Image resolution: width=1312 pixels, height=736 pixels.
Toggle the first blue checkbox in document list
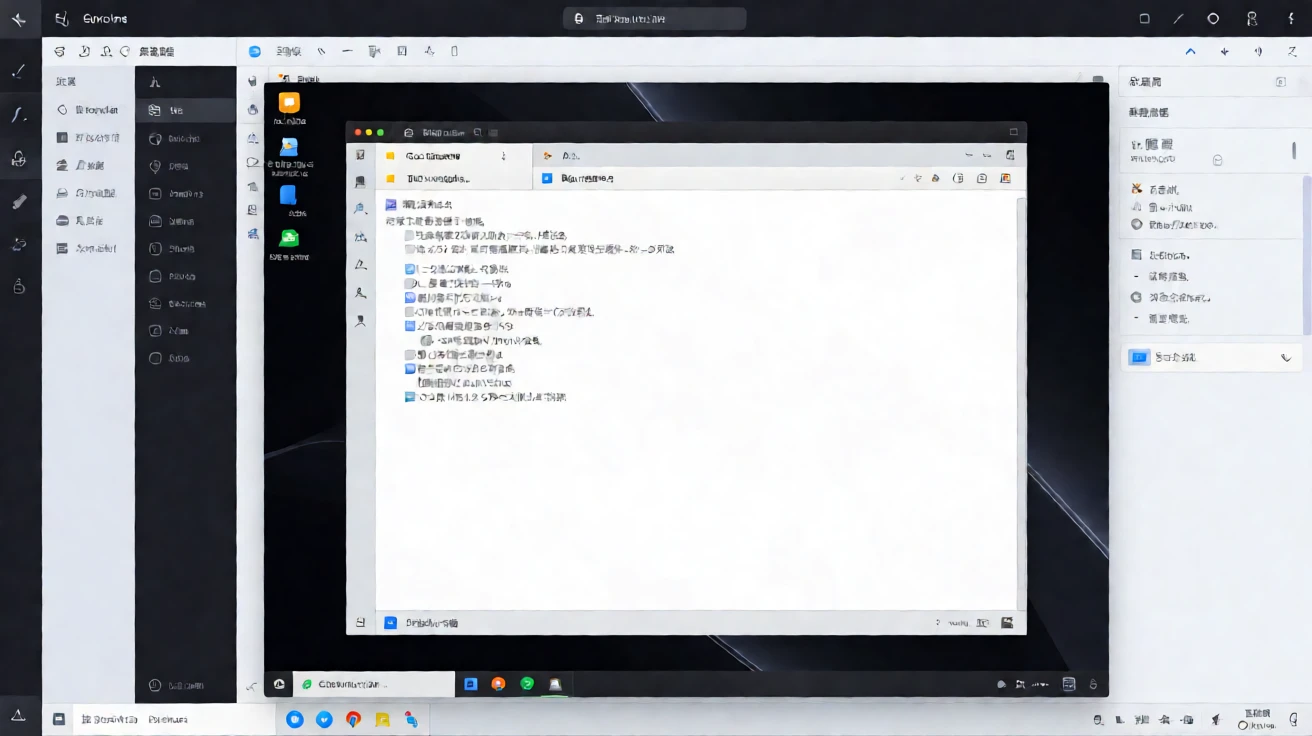point(410,269)
